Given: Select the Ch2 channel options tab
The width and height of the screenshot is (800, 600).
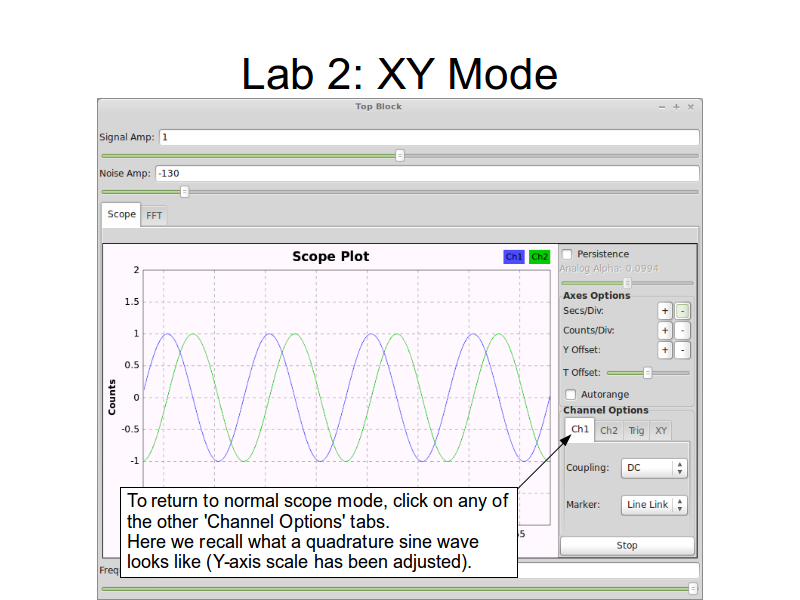Looking at the screenshot, I should pos(609,430).
